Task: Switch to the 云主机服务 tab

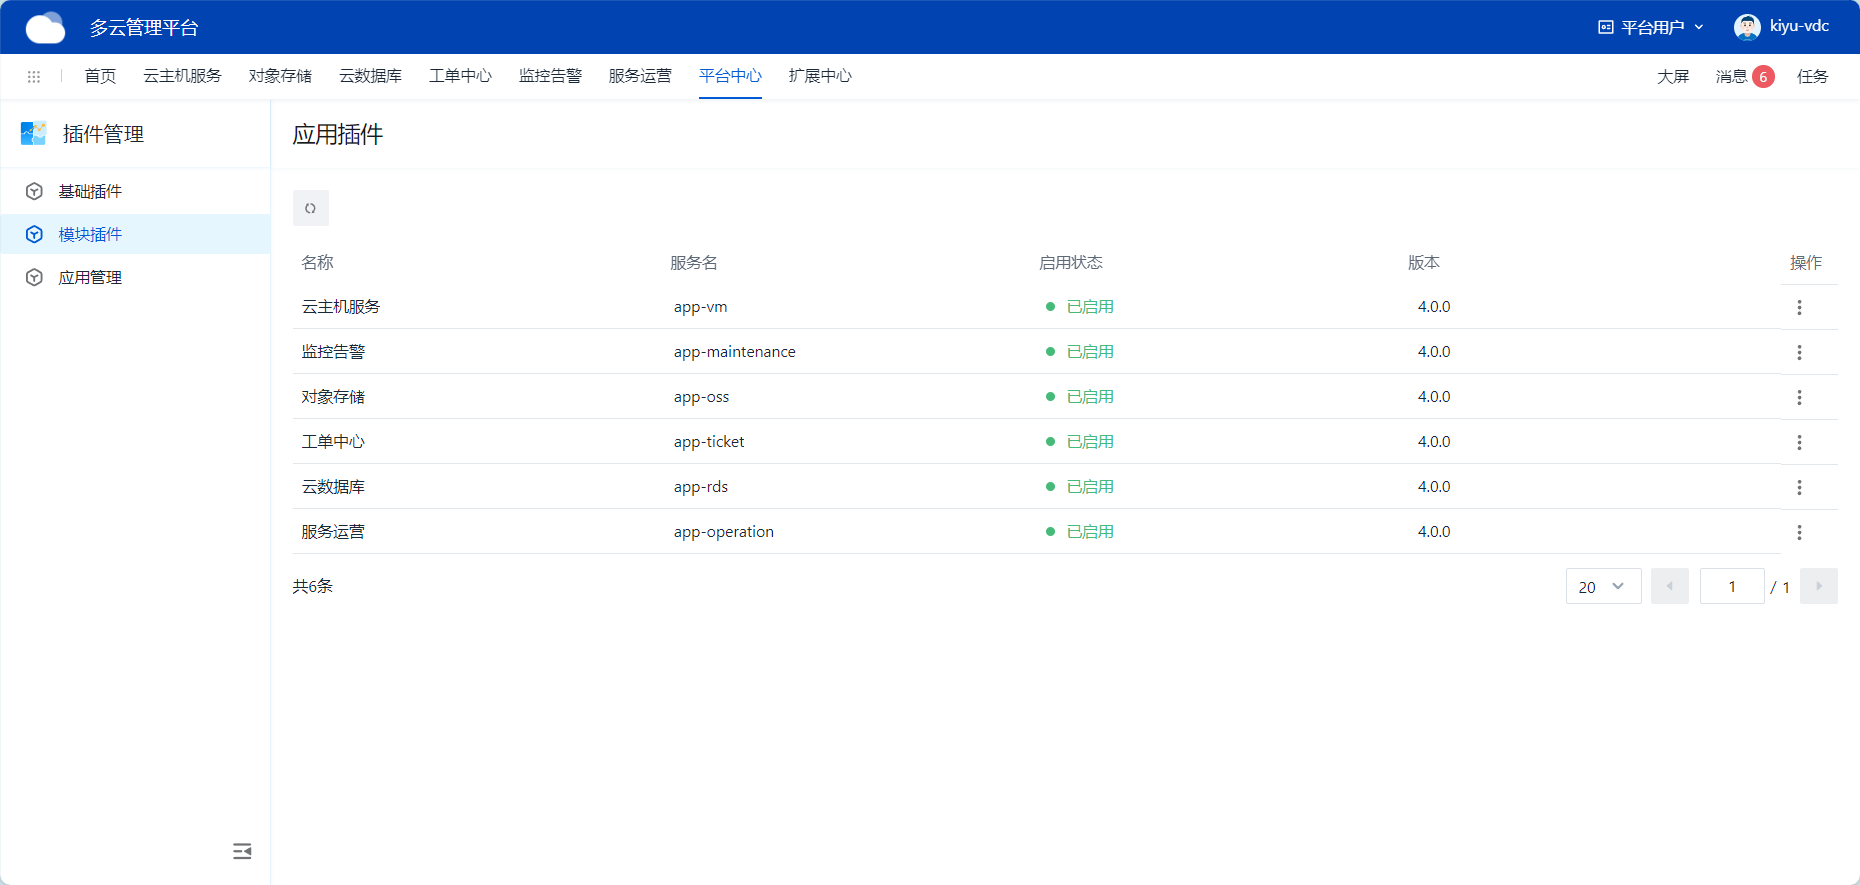Action: click(182, 76)
